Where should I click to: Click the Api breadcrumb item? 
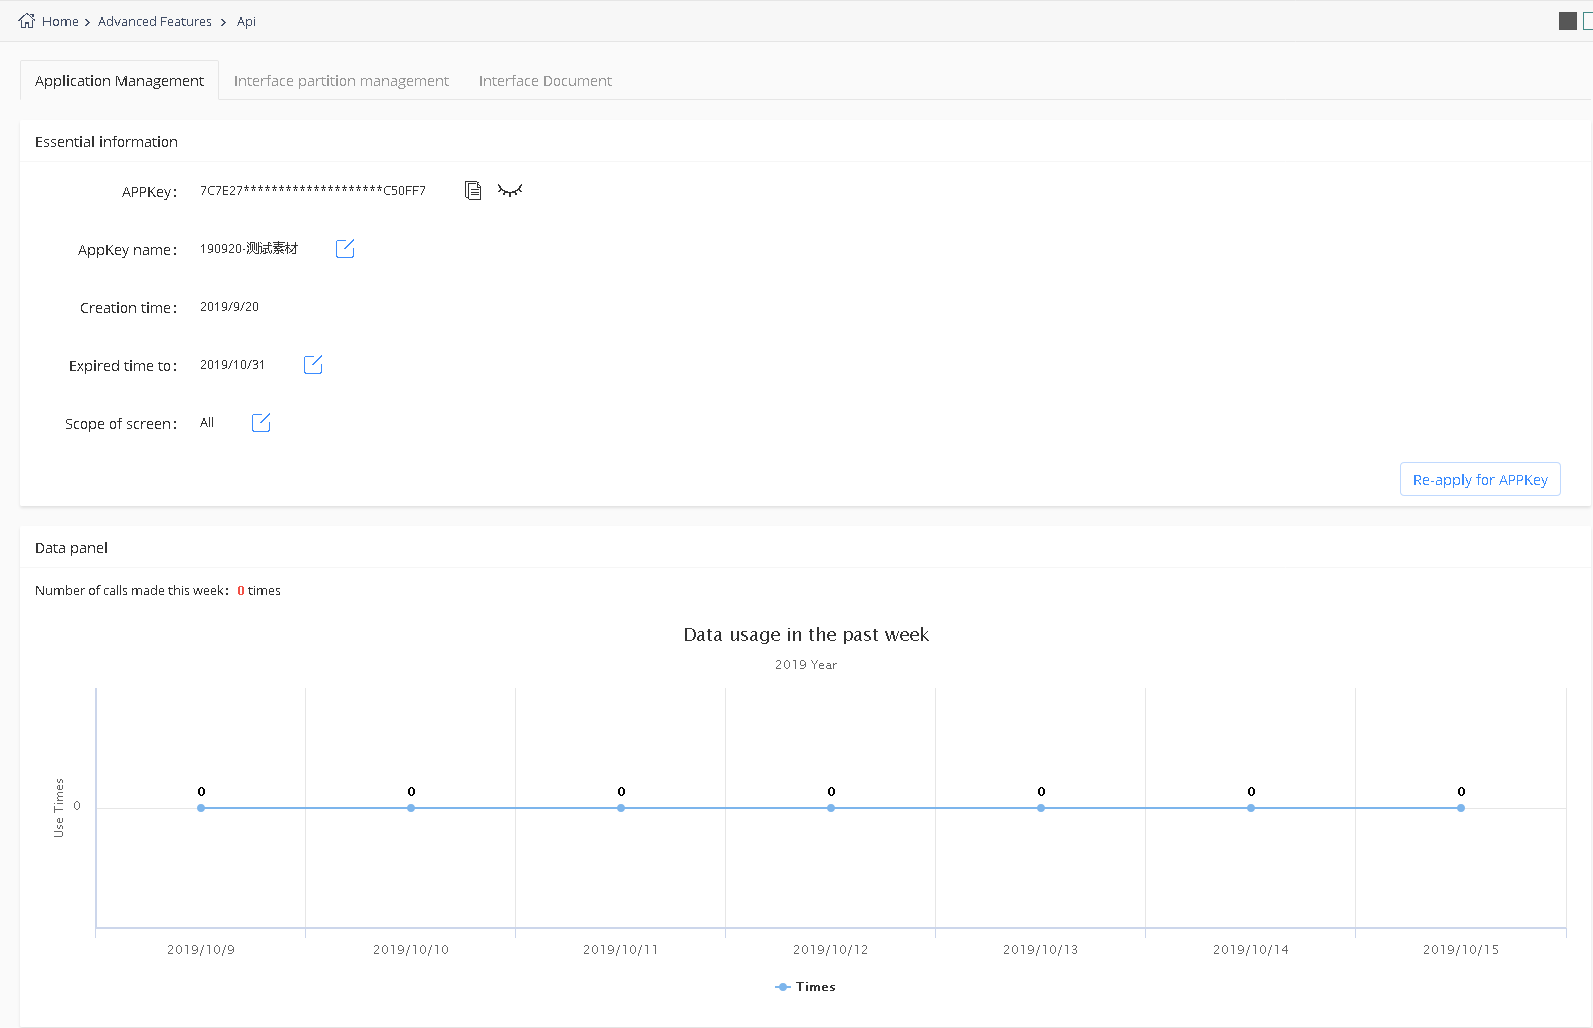tap(246, 21)
